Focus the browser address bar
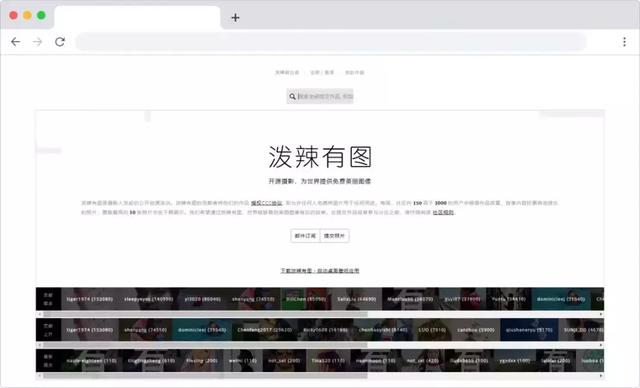Screen dimensions: 640x388 coord(331,42)
